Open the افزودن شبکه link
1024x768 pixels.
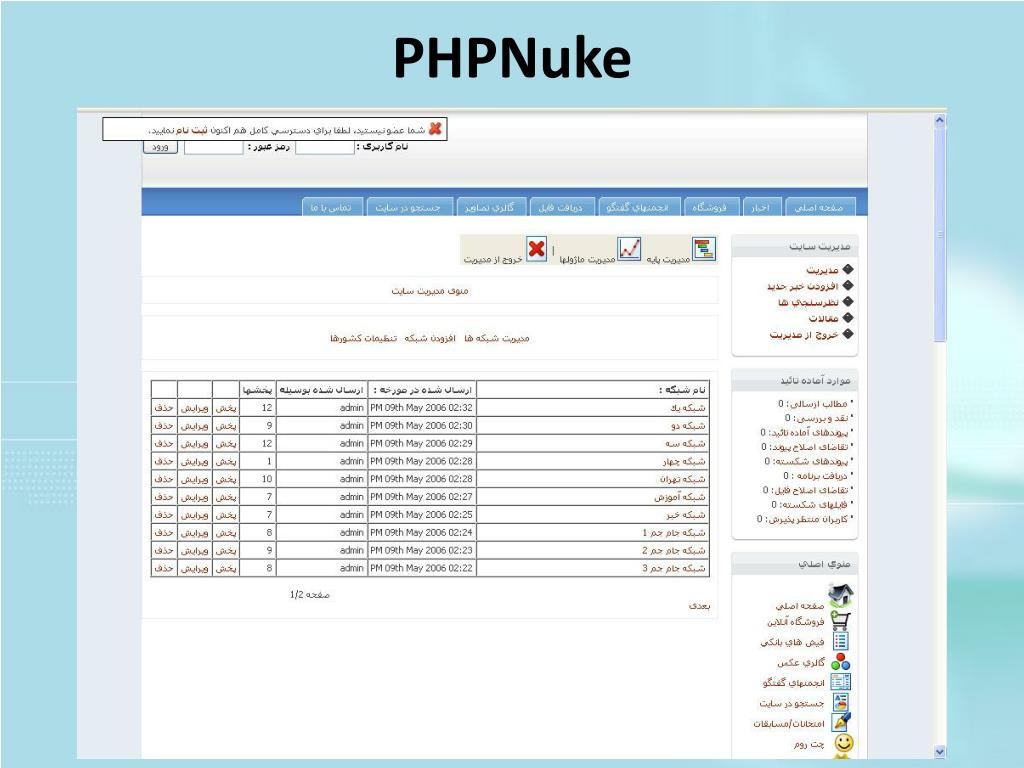coord(430,338)
